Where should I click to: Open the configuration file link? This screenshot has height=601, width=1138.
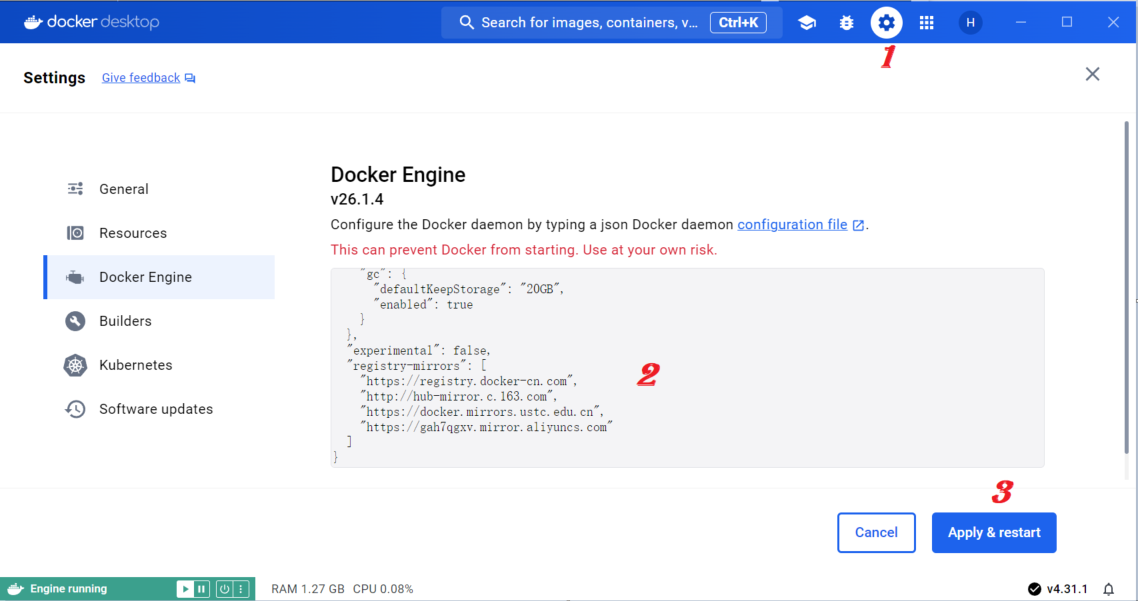[793, 225]
